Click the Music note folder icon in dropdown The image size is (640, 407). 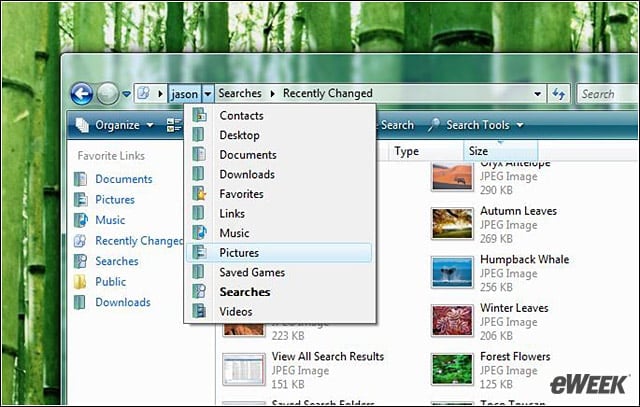199,233
